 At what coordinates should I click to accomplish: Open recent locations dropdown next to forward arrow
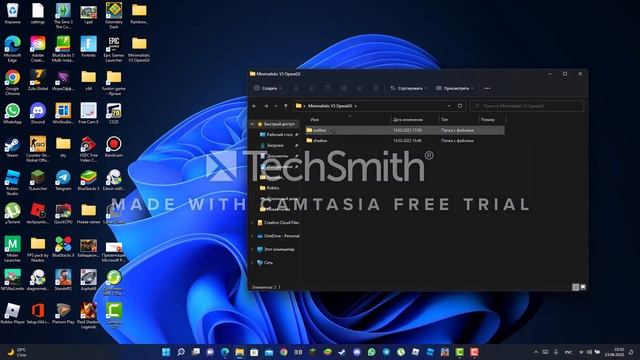point(276,106)
